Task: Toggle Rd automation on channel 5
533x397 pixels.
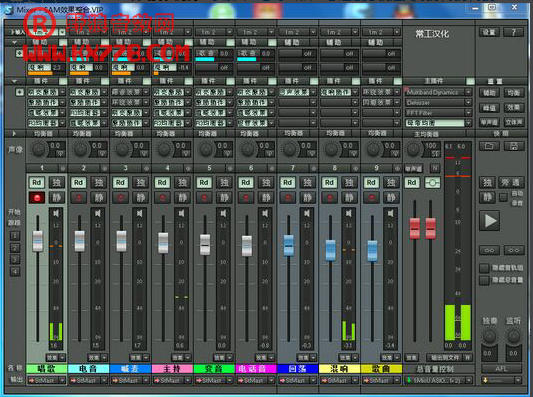Action: pyautogui.click(x=204, y=183)
